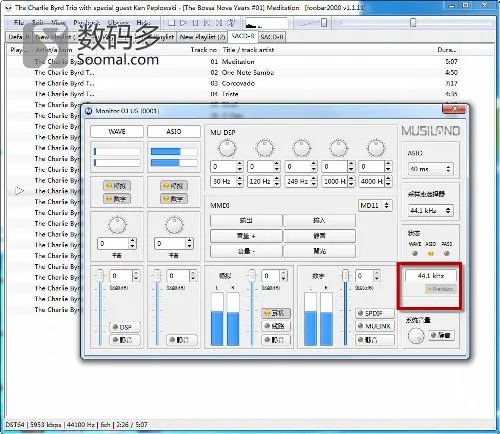Click the MMIDI volume - button
Screen dimensions: 500x434
pyautogui.click(x=246, y=251)
